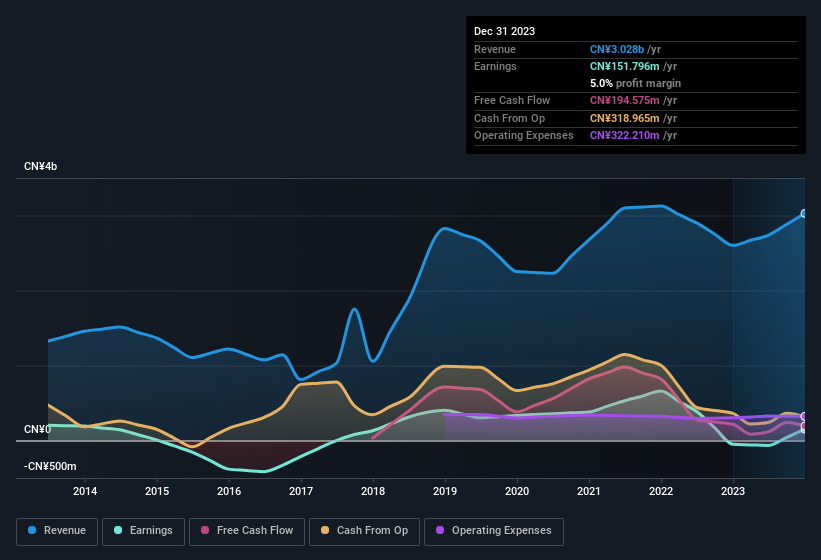Click the blue Revenue endpoint marker
The image size is (821, 560).
804,214
